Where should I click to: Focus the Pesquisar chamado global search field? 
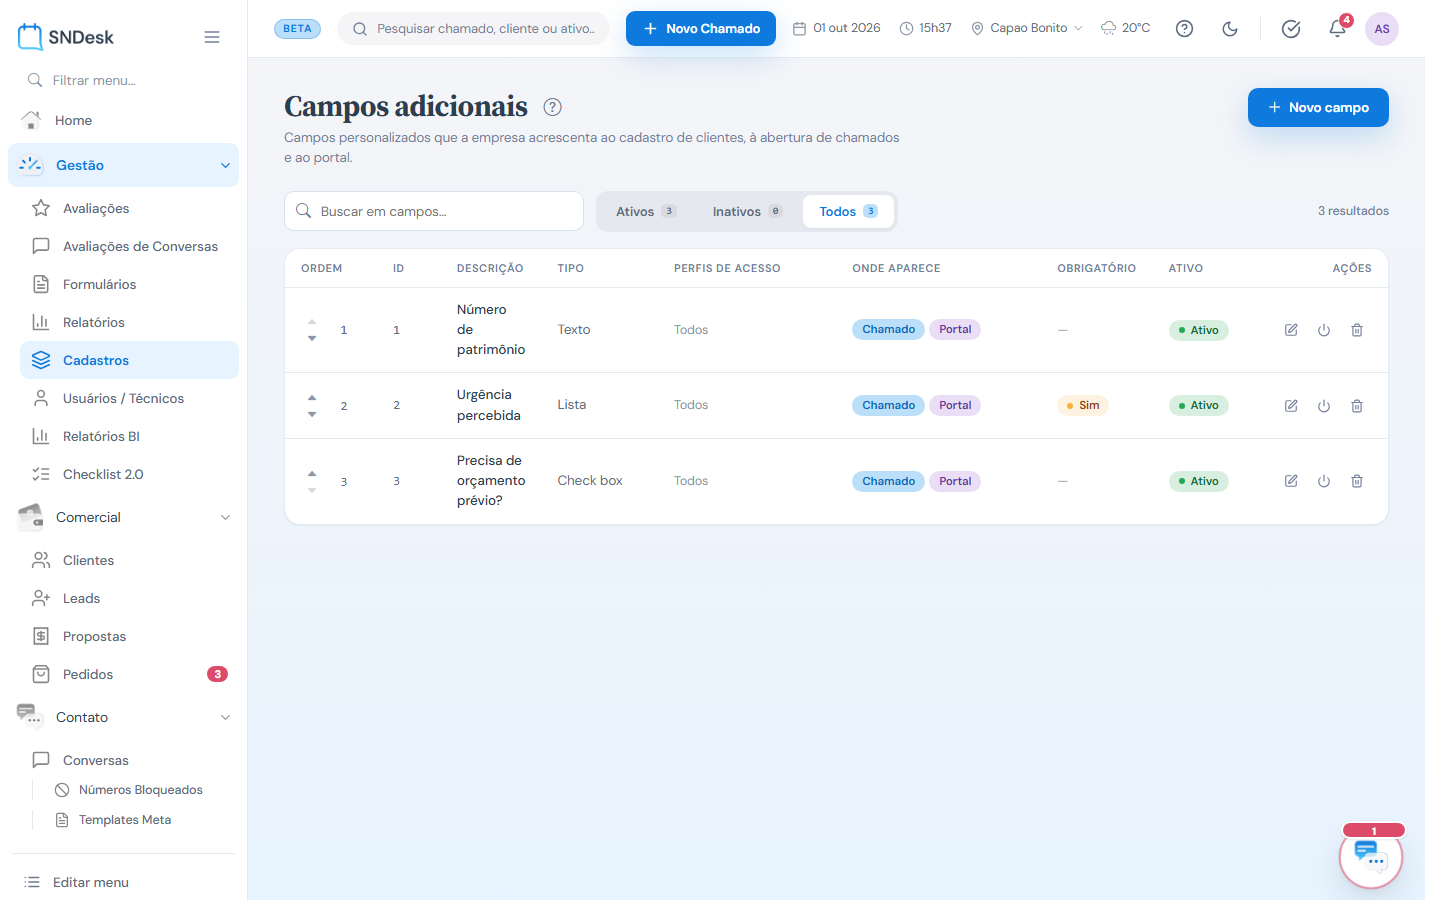(x=474, y=28)
